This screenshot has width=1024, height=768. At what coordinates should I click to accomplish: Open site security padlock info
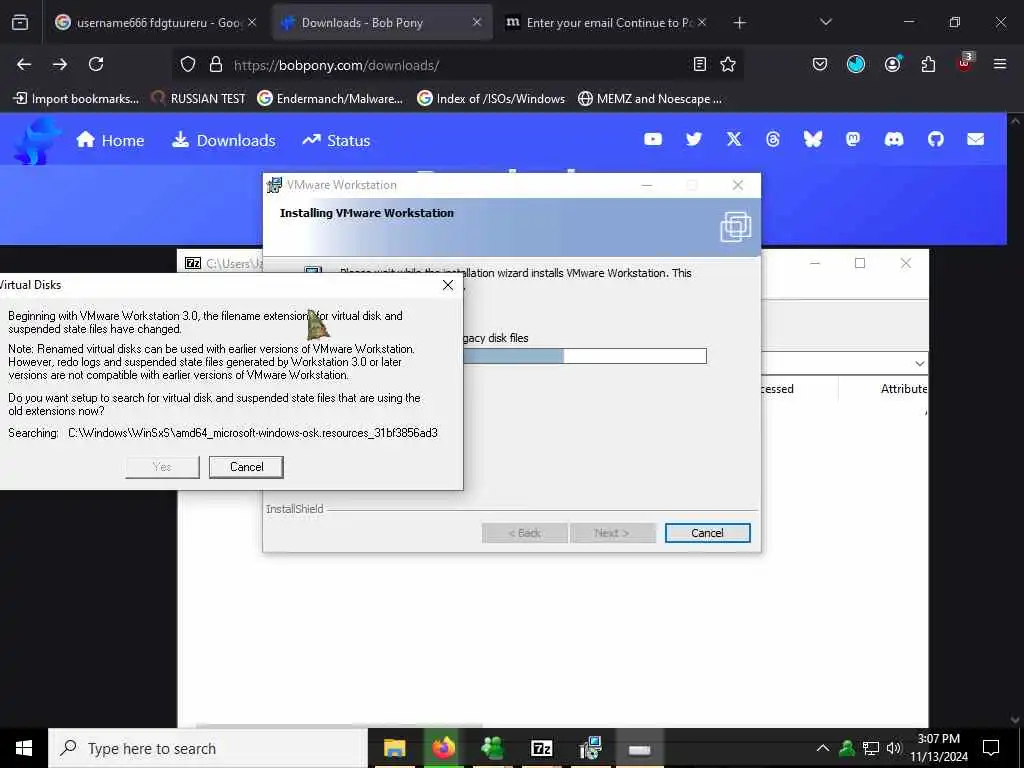click(x=216, y=64)
